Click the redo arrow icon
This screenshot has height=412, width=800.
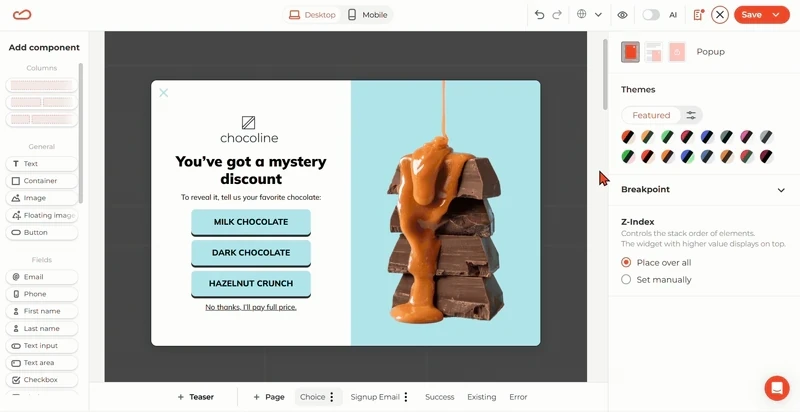pyautogui.click(x=557, y=15)
